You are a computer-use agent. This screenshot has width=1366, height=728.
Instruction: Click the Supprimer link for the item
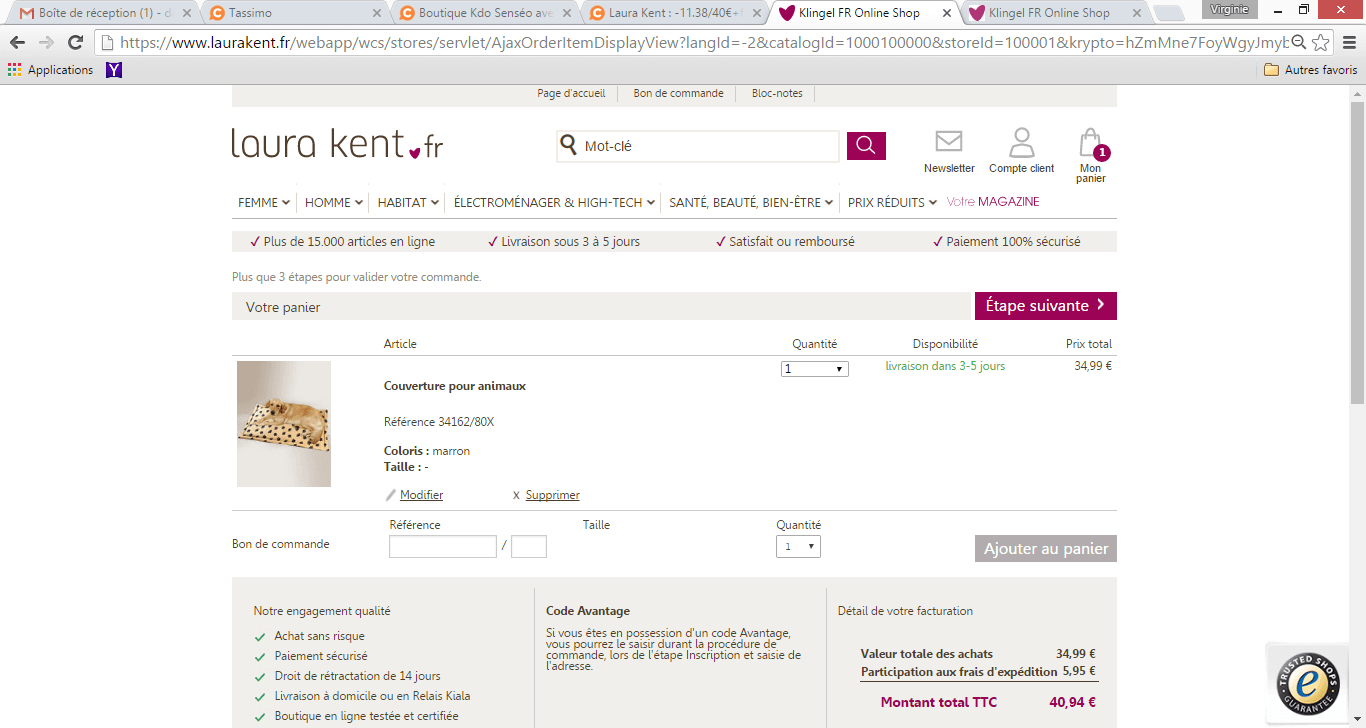click(x=552, y=495)
